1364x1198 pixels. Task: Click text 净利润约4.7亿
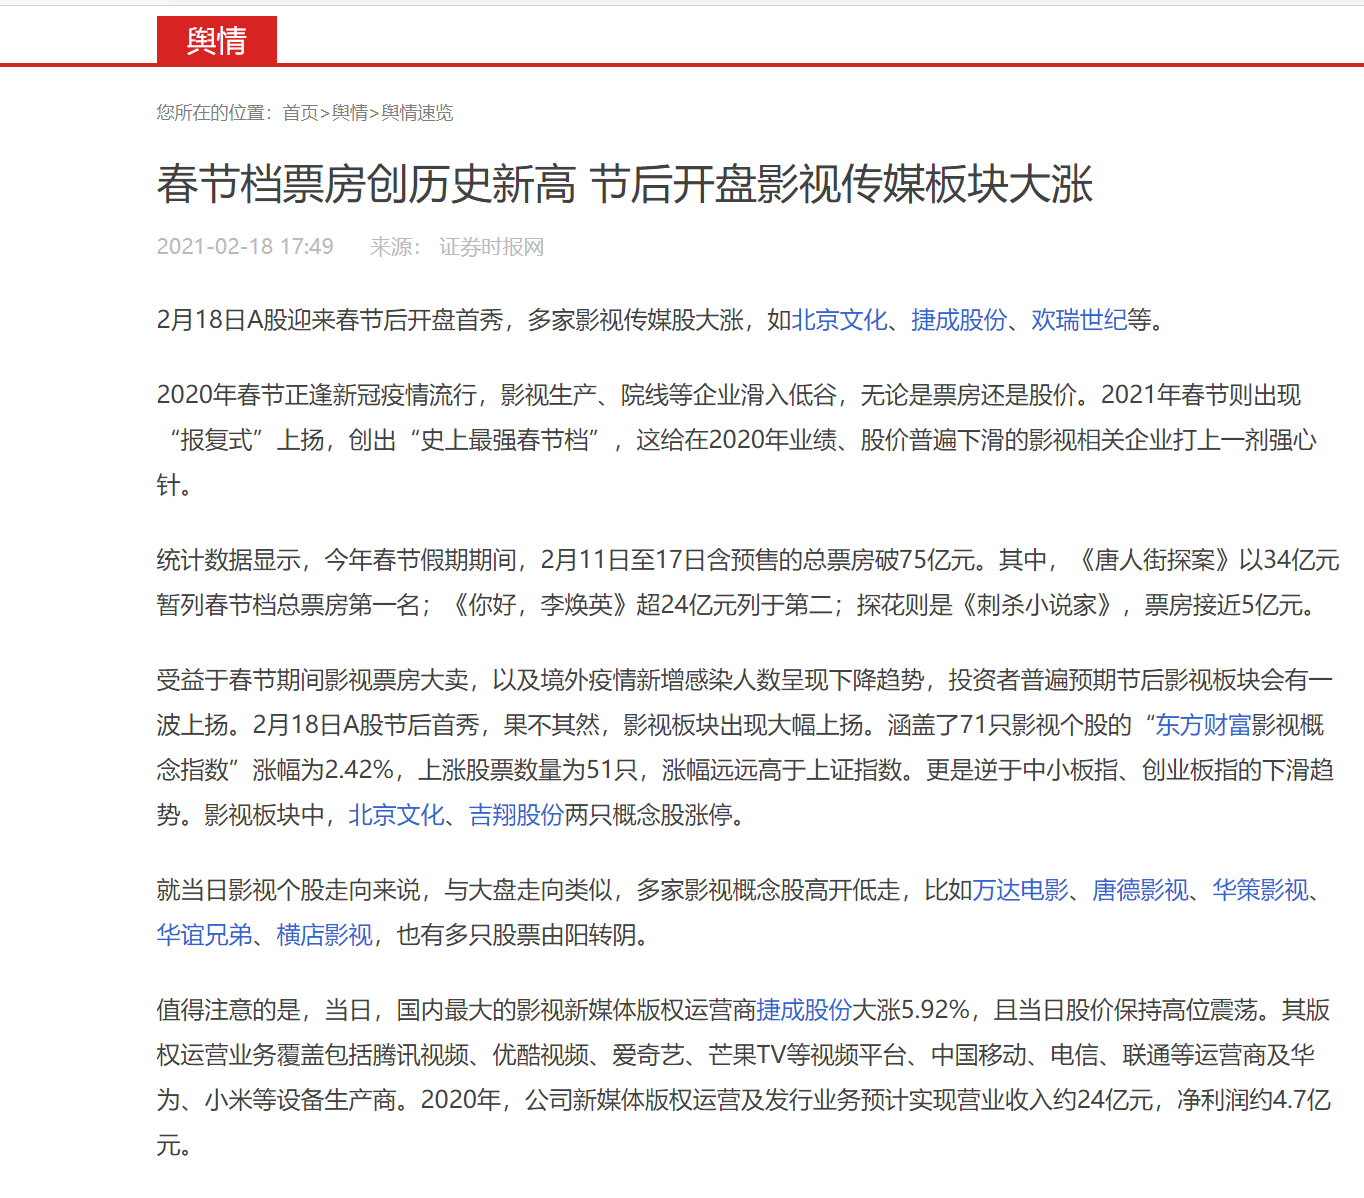pyautogui.click(x=1254, y=1100)
